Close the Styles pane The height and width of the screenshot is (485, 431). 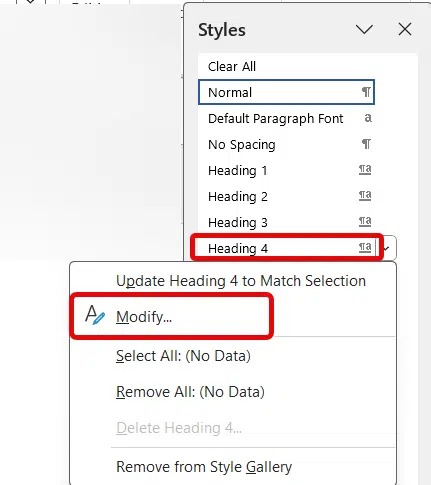coord(405,29)
